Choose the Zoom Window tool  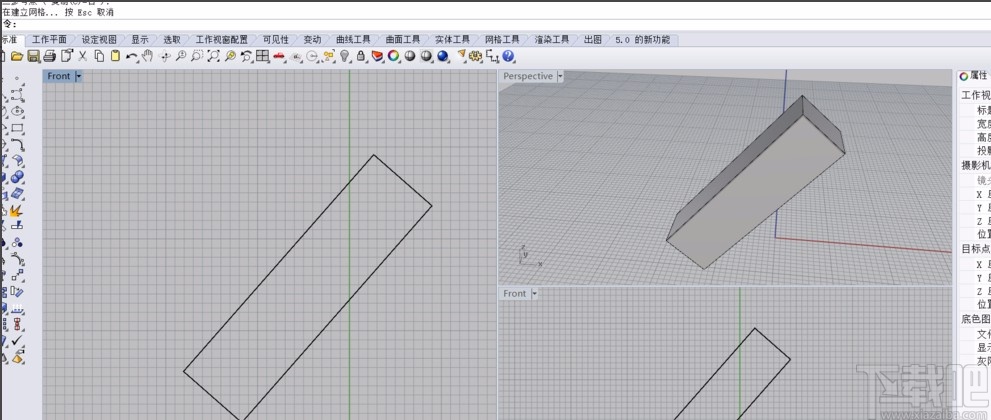(197, 56)
